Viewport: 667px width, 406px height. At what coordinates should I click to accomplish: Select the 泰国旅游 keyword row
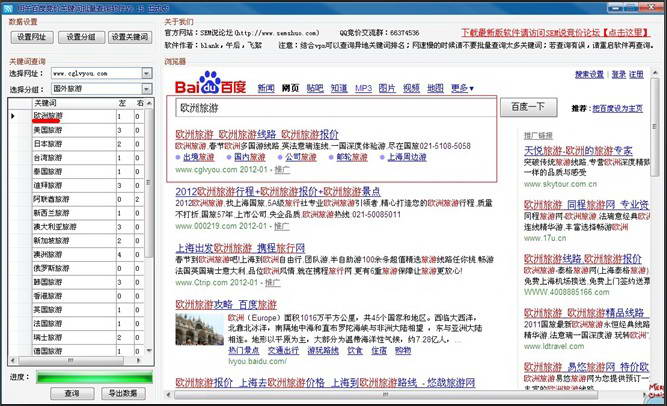[x=77, y=172]
